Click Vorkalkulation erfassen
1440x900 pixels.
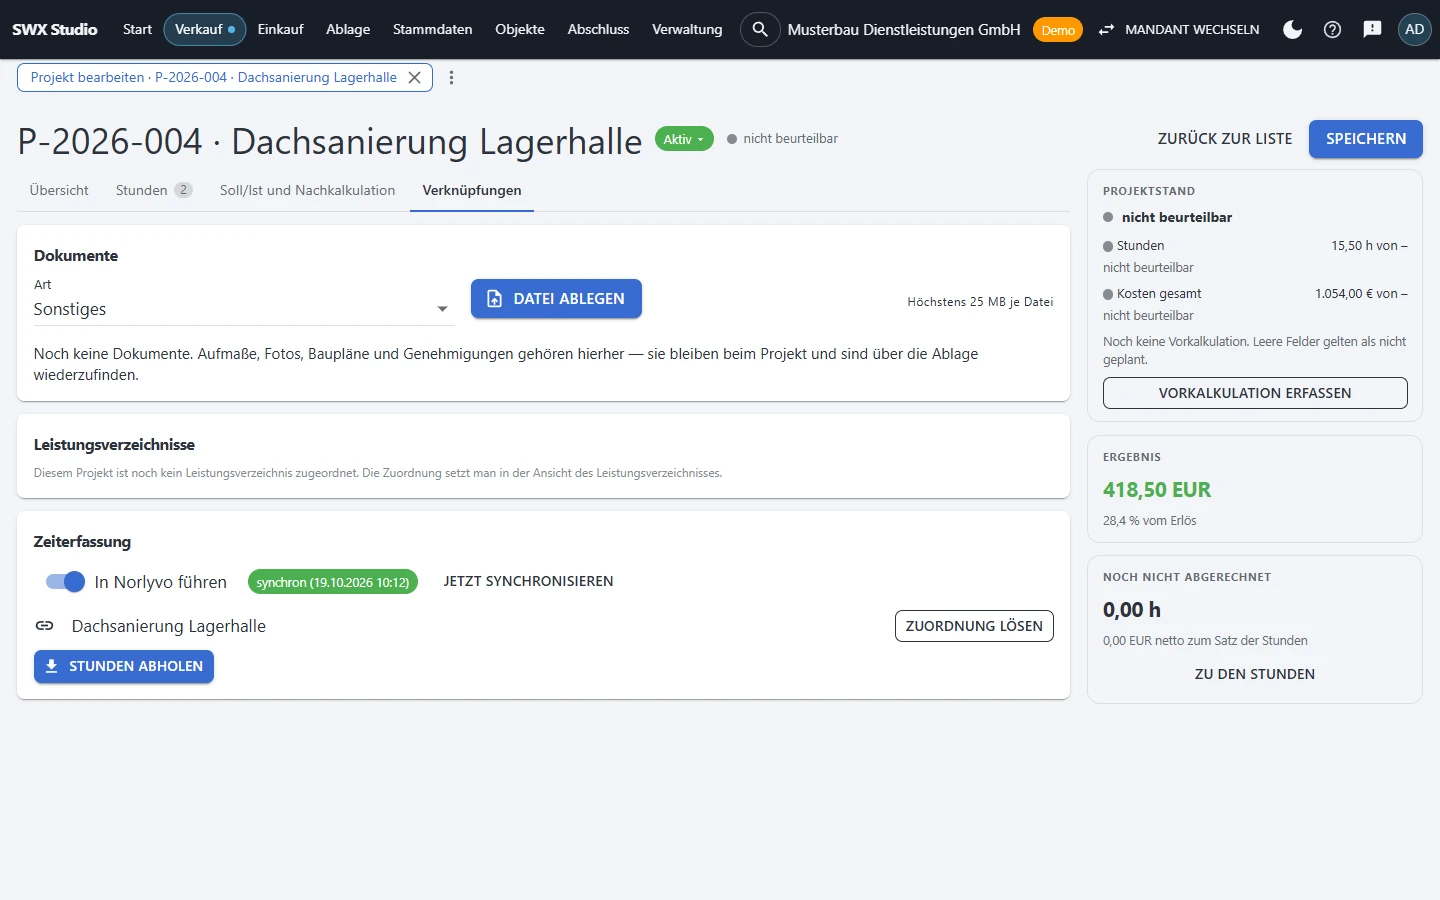coord(1255,393)
